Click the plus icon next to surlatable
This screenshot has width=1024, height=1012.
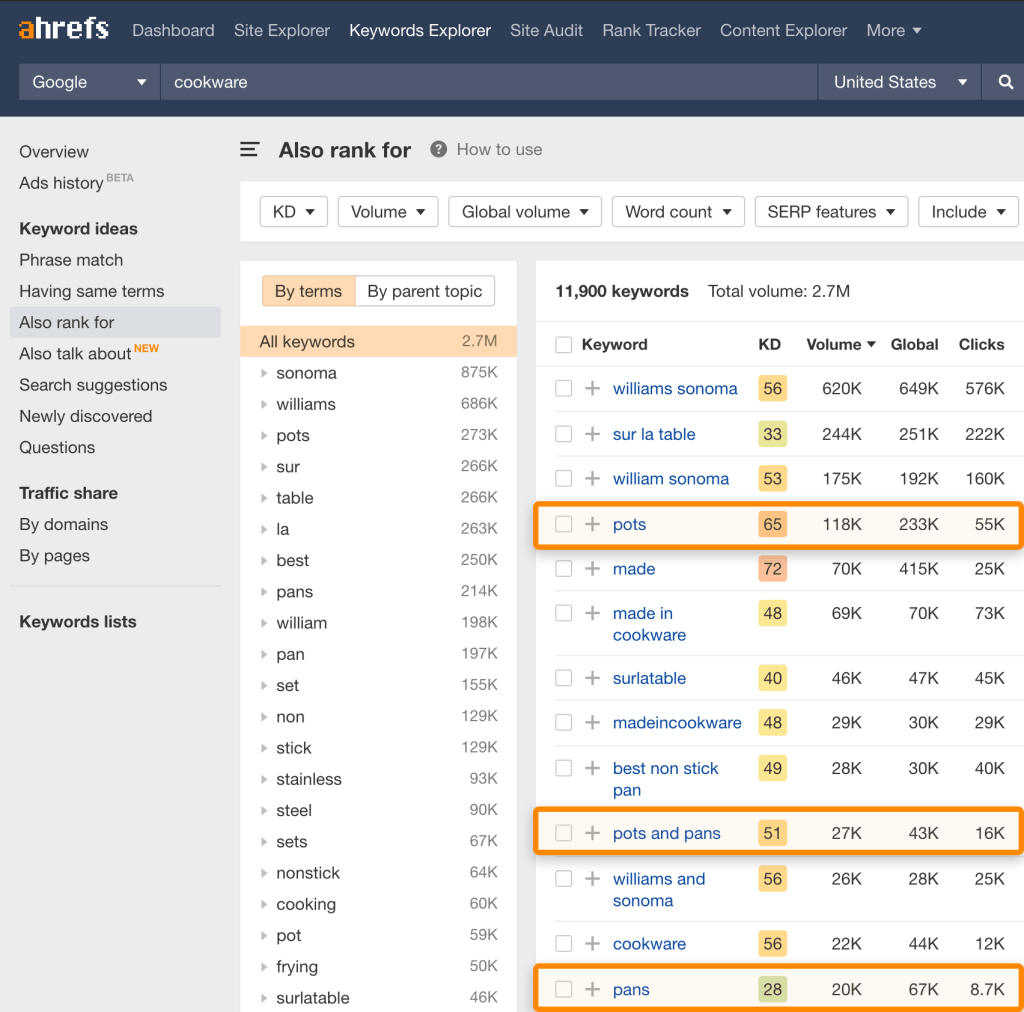pyautogui.click(x=592, y=678)
